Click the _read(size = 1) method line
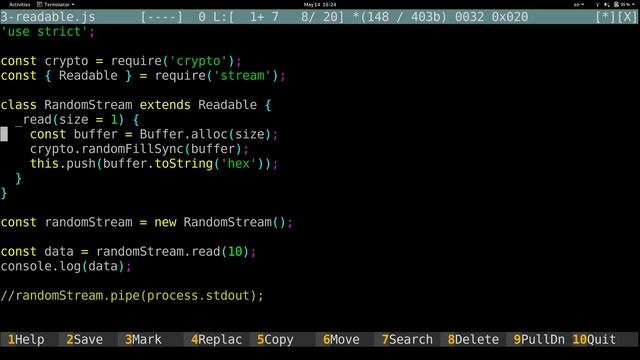This screenshot has height=360, width=640. tap(78, 120)
